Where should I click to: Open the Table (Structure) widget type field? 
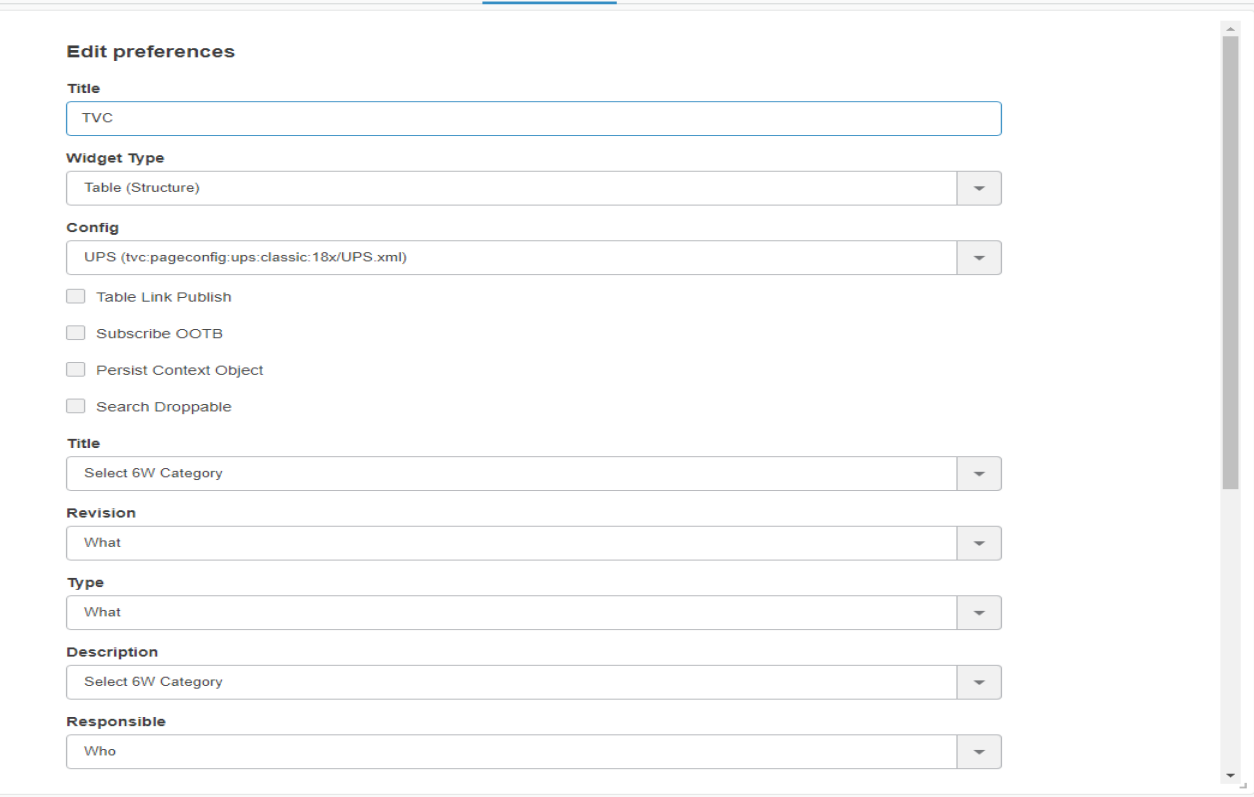pyautogui.click(x=511, y=188)
